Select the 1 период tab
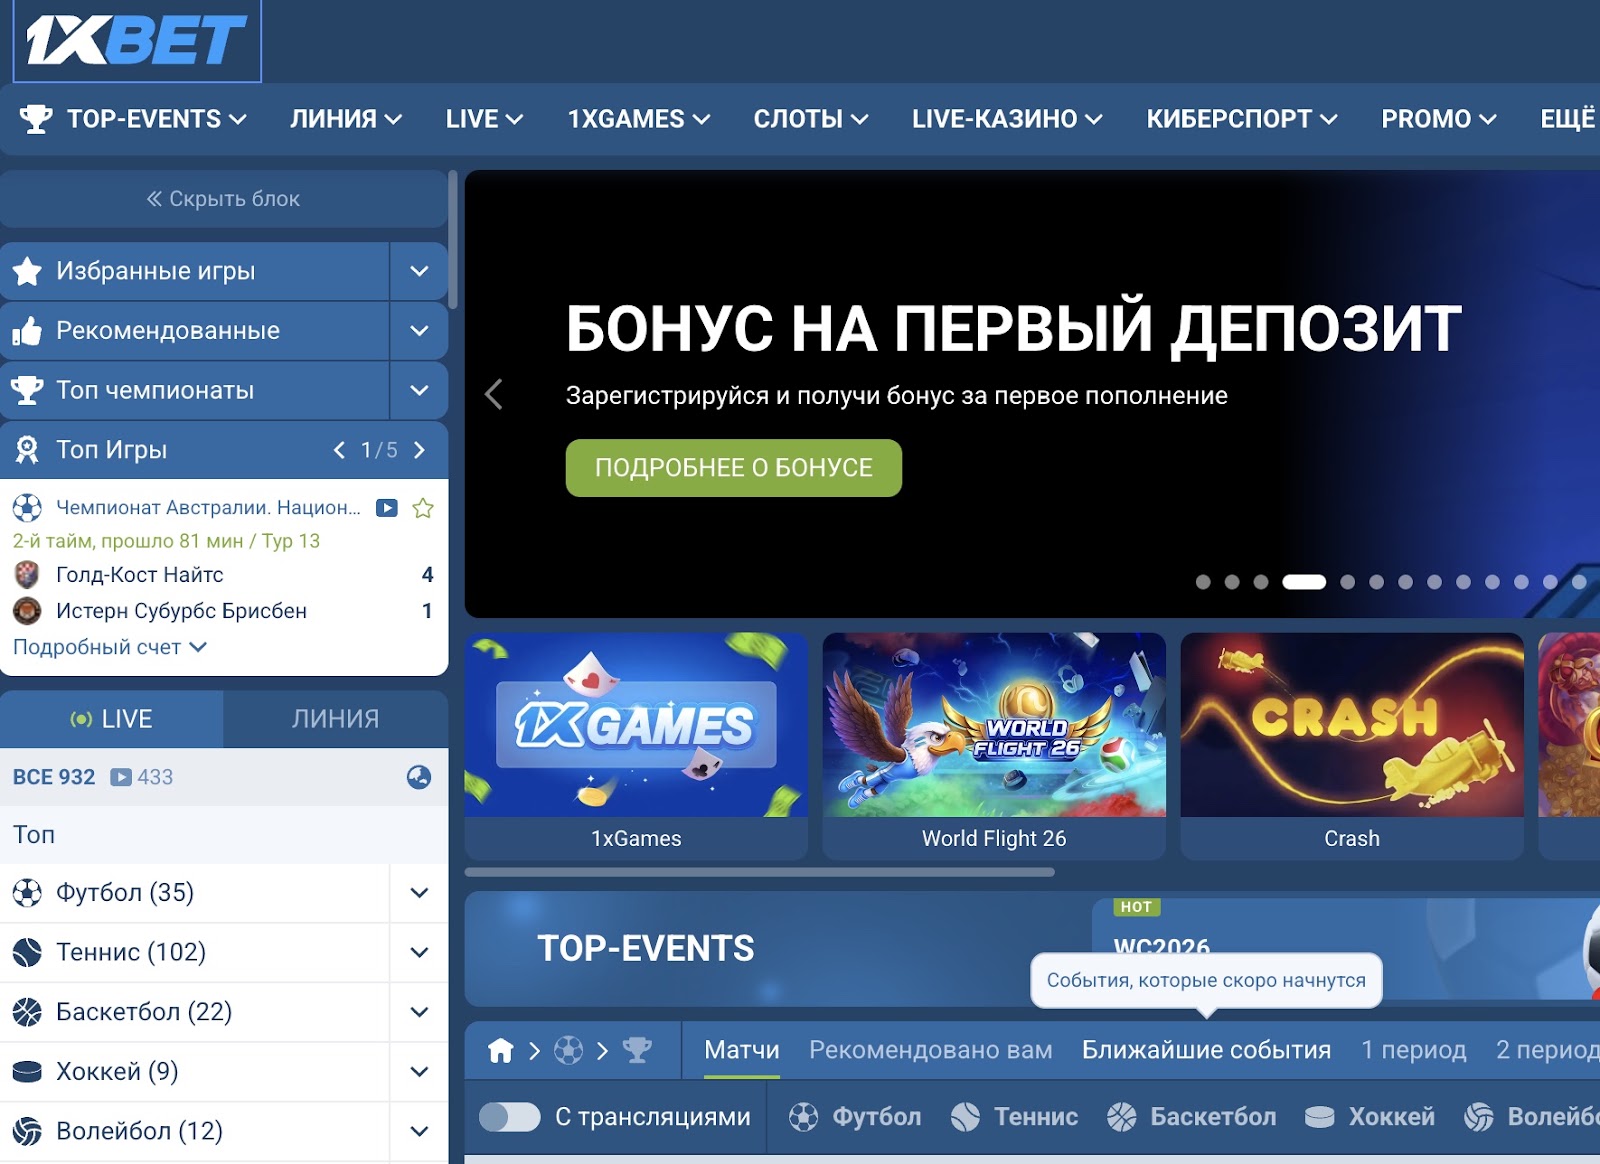Image resolution: width=1600 pixels, height=1164 pixels. (1414, 1050)
